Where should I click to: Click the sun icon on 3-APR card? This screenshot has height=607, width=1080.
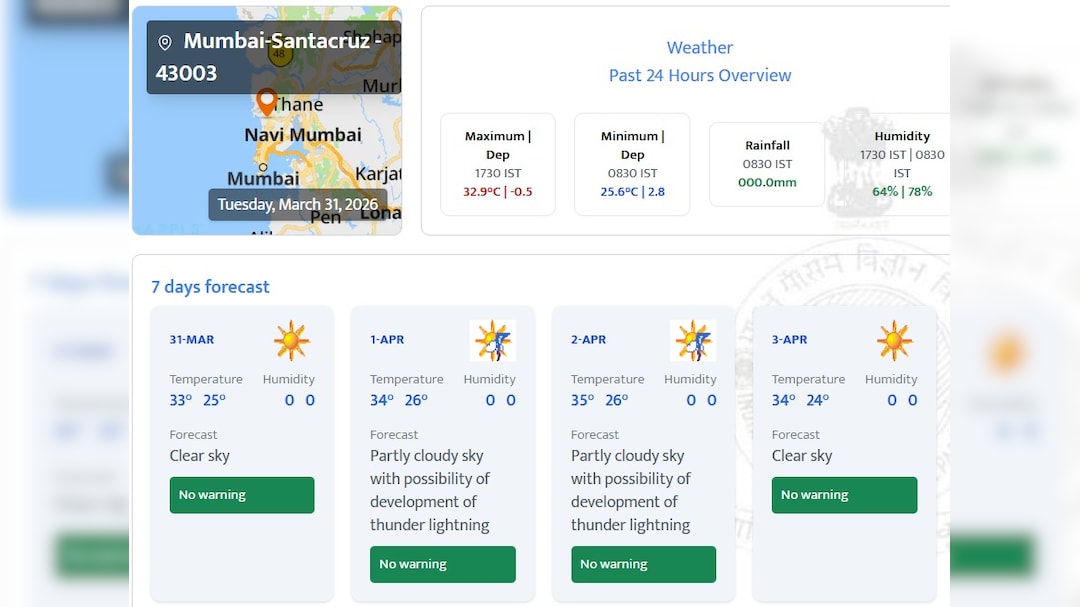[894, 341]
